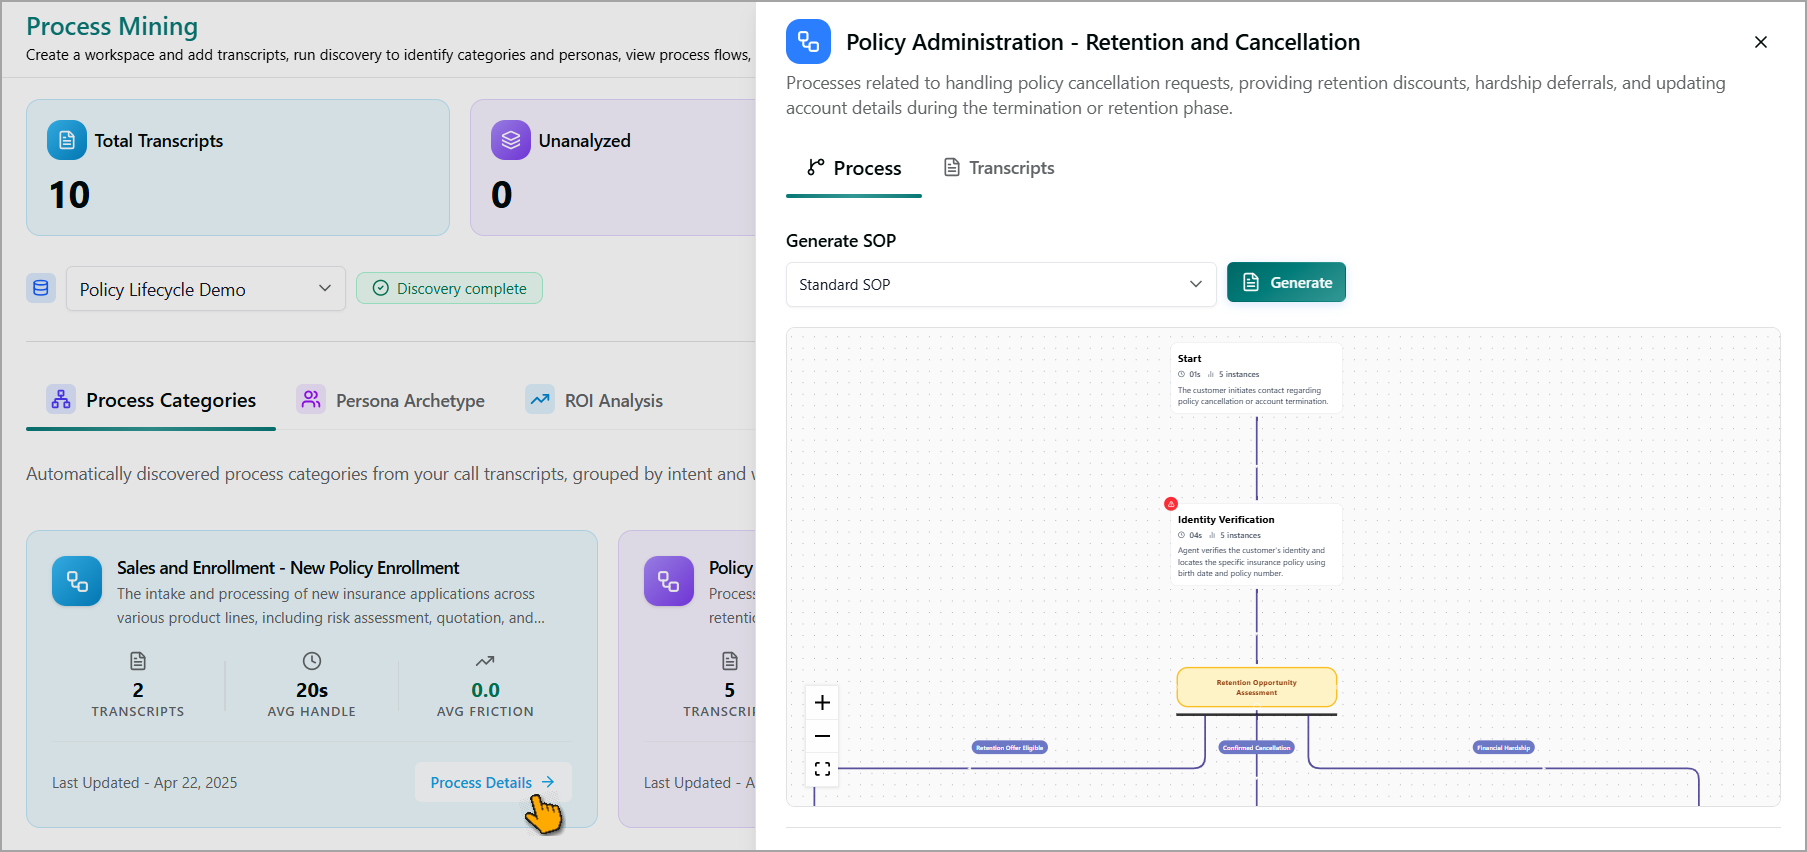1807x852 pixels.
Task: Click the Last Updated - Apr 22, 2025 text
Action: point(145,783)
